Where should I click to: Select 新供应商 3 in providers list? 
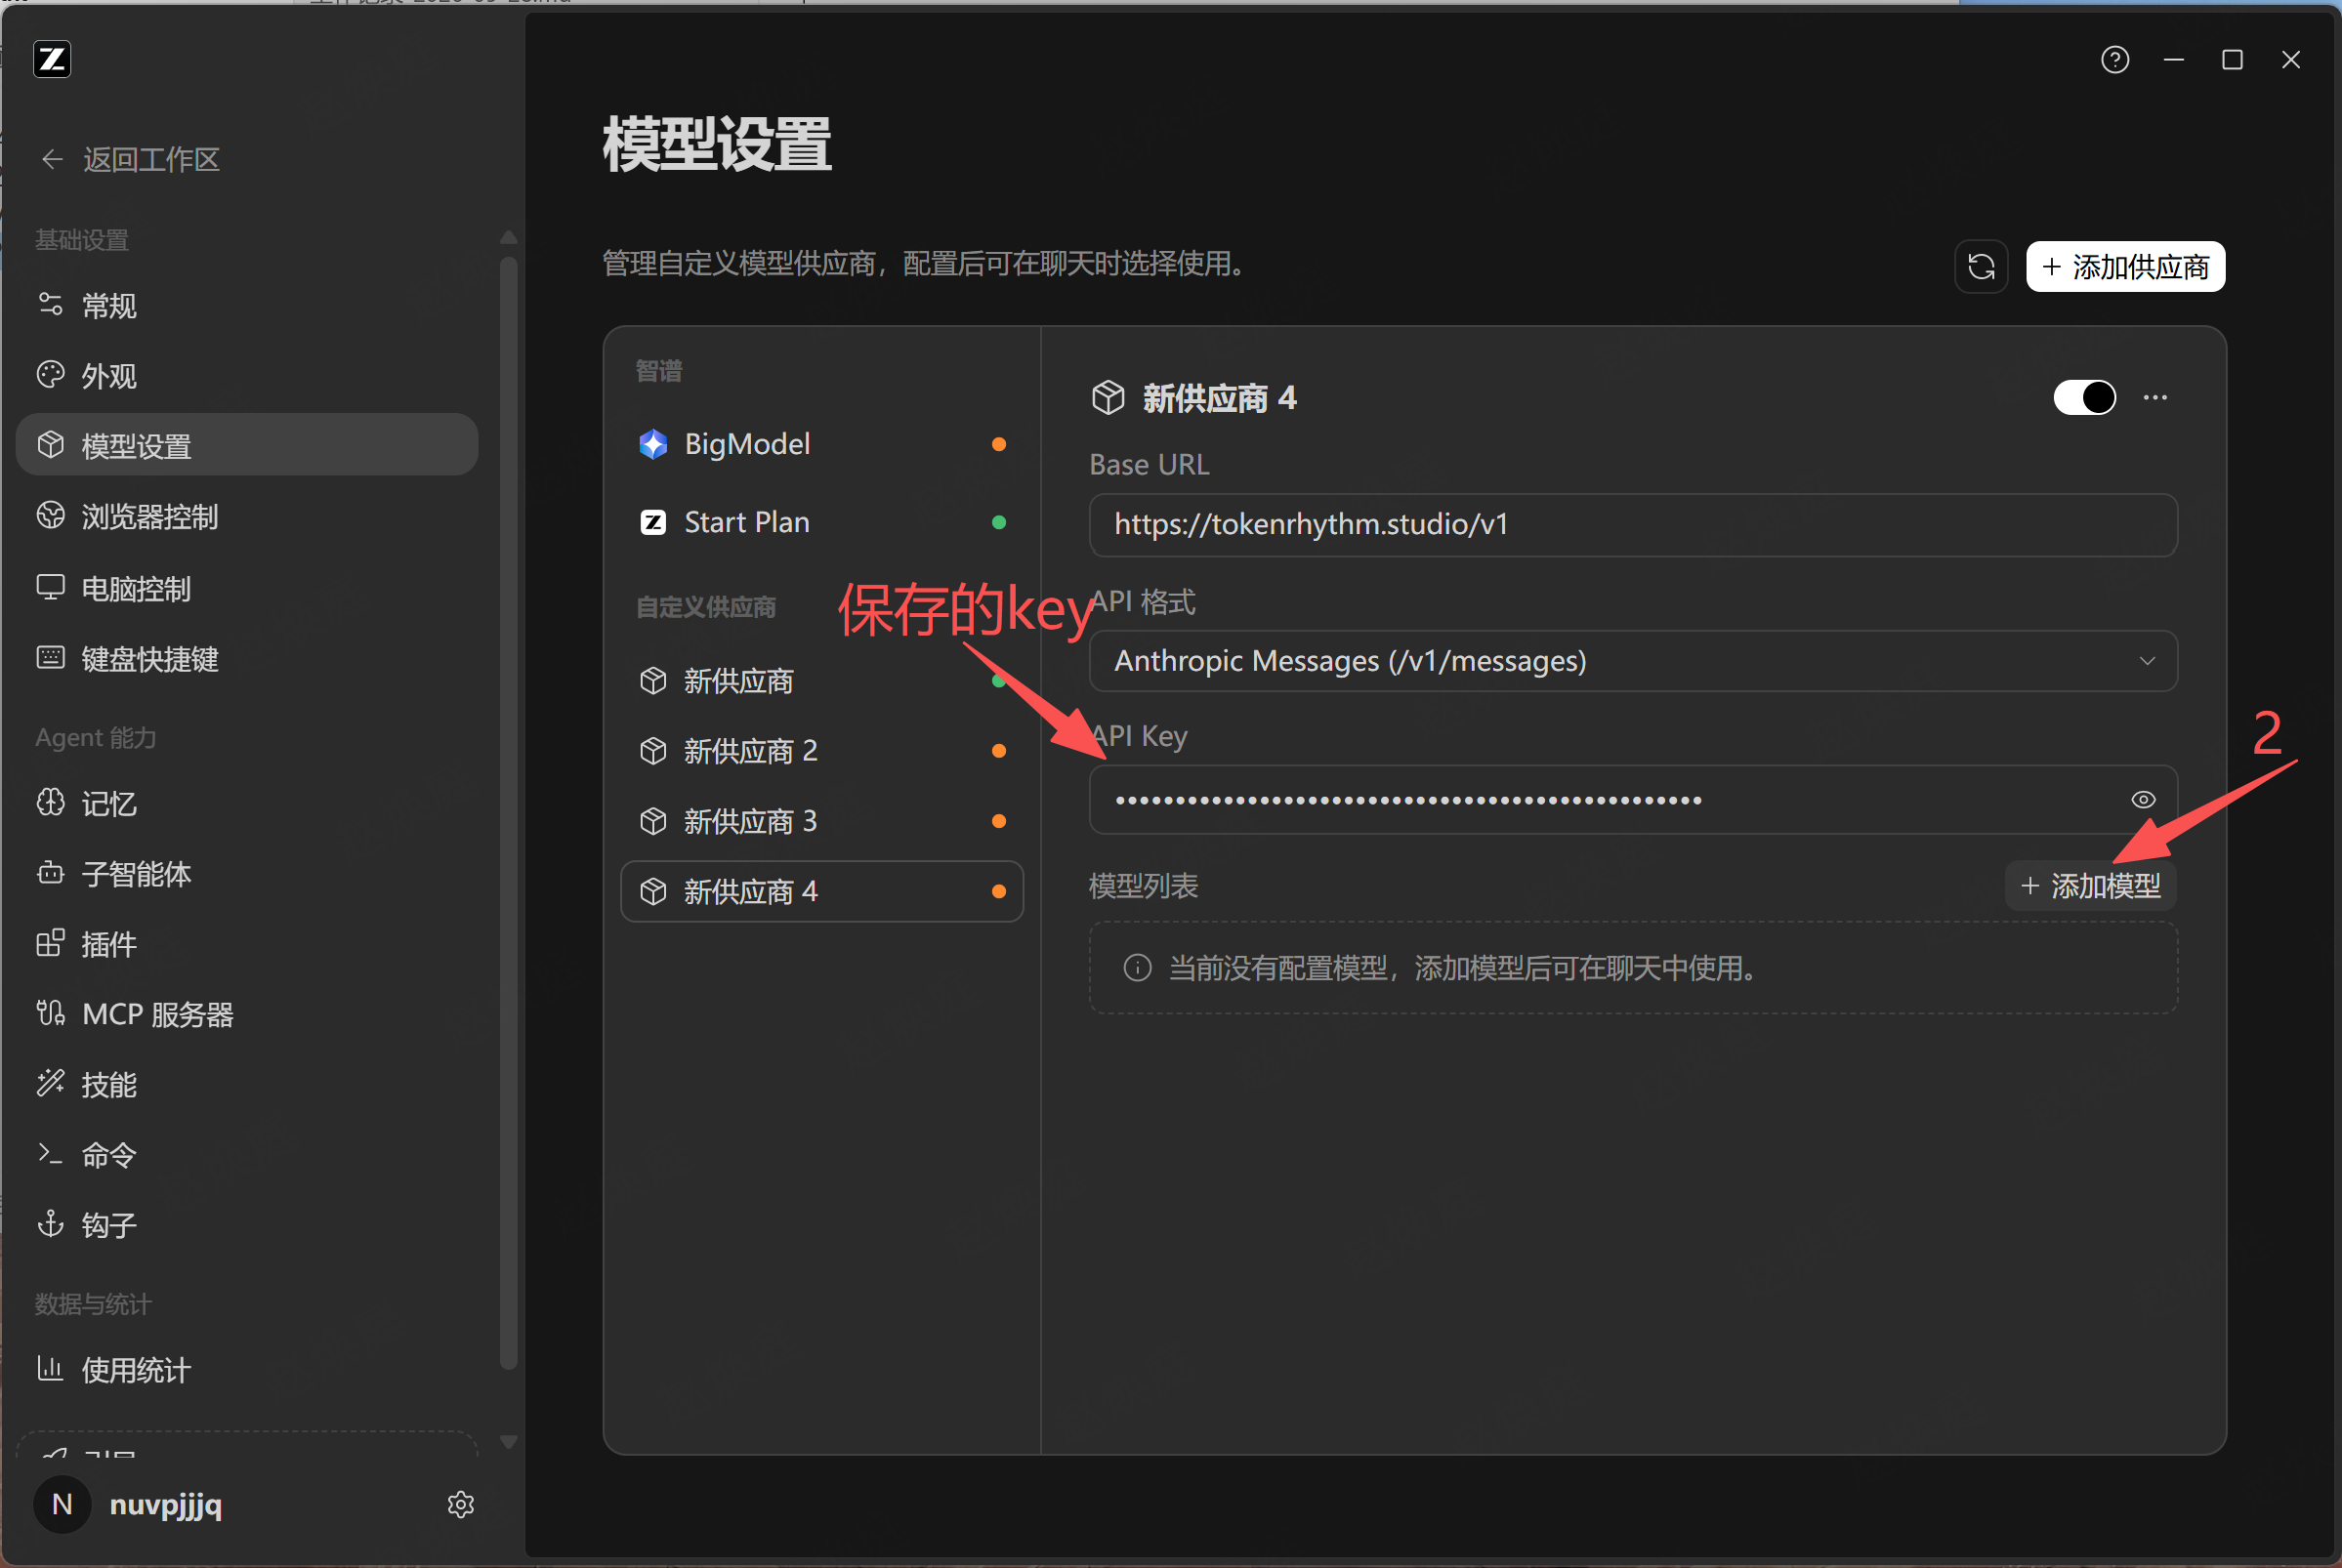[x=821, y=821]
